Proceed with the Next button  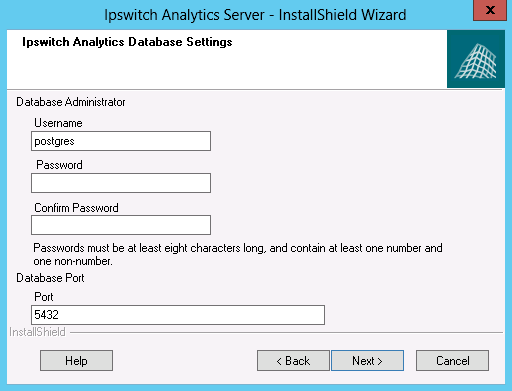click(367, 361)
